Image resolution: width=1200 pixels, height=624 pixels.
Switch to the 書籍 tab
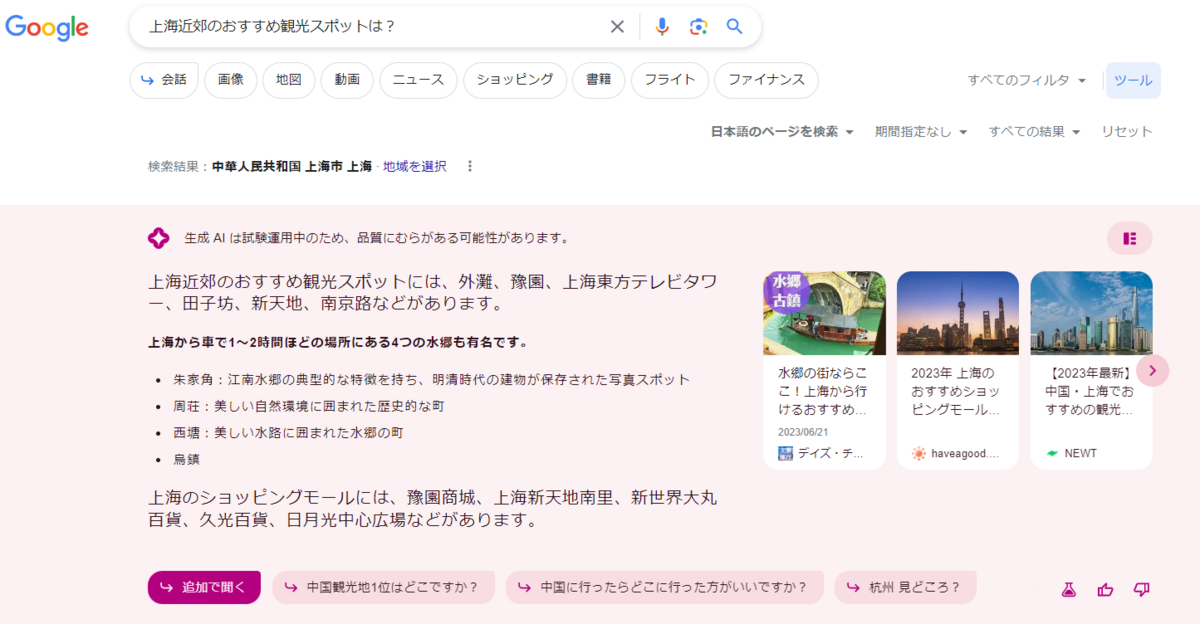click(599, 80)
